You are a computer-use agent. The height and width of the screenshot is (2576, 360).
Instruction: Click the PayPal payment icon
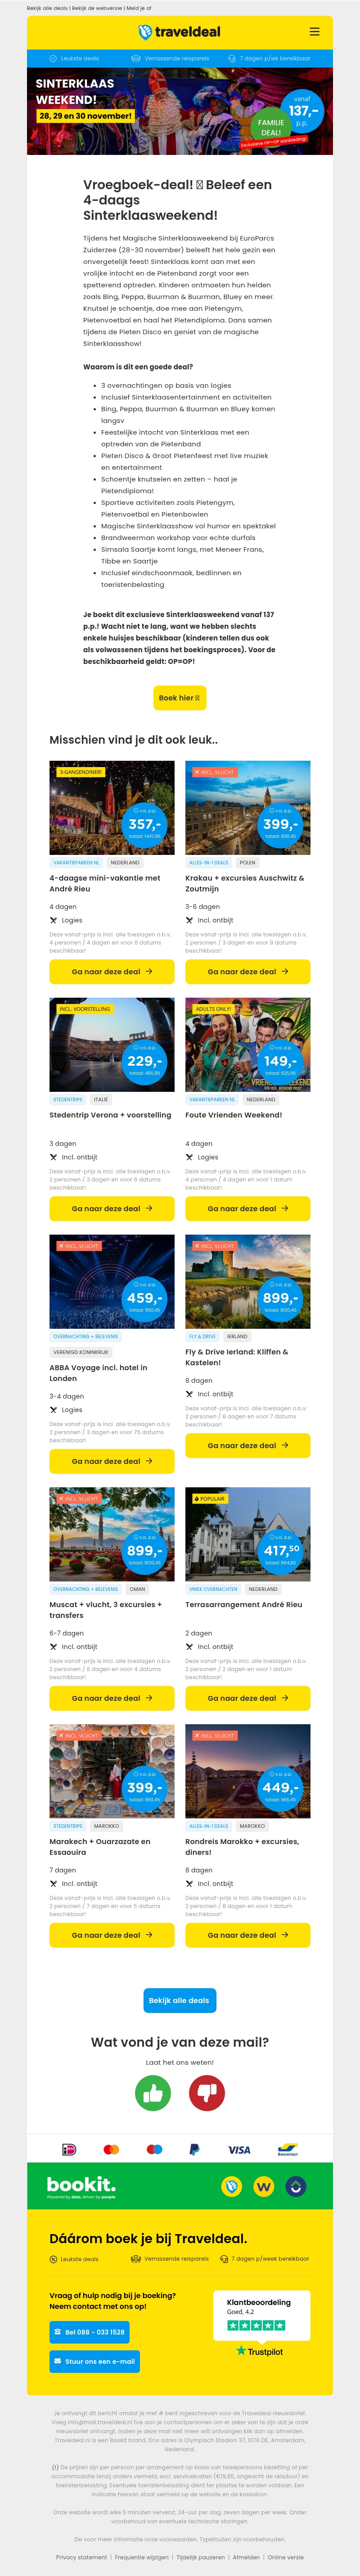click(x=194, y=2149)
